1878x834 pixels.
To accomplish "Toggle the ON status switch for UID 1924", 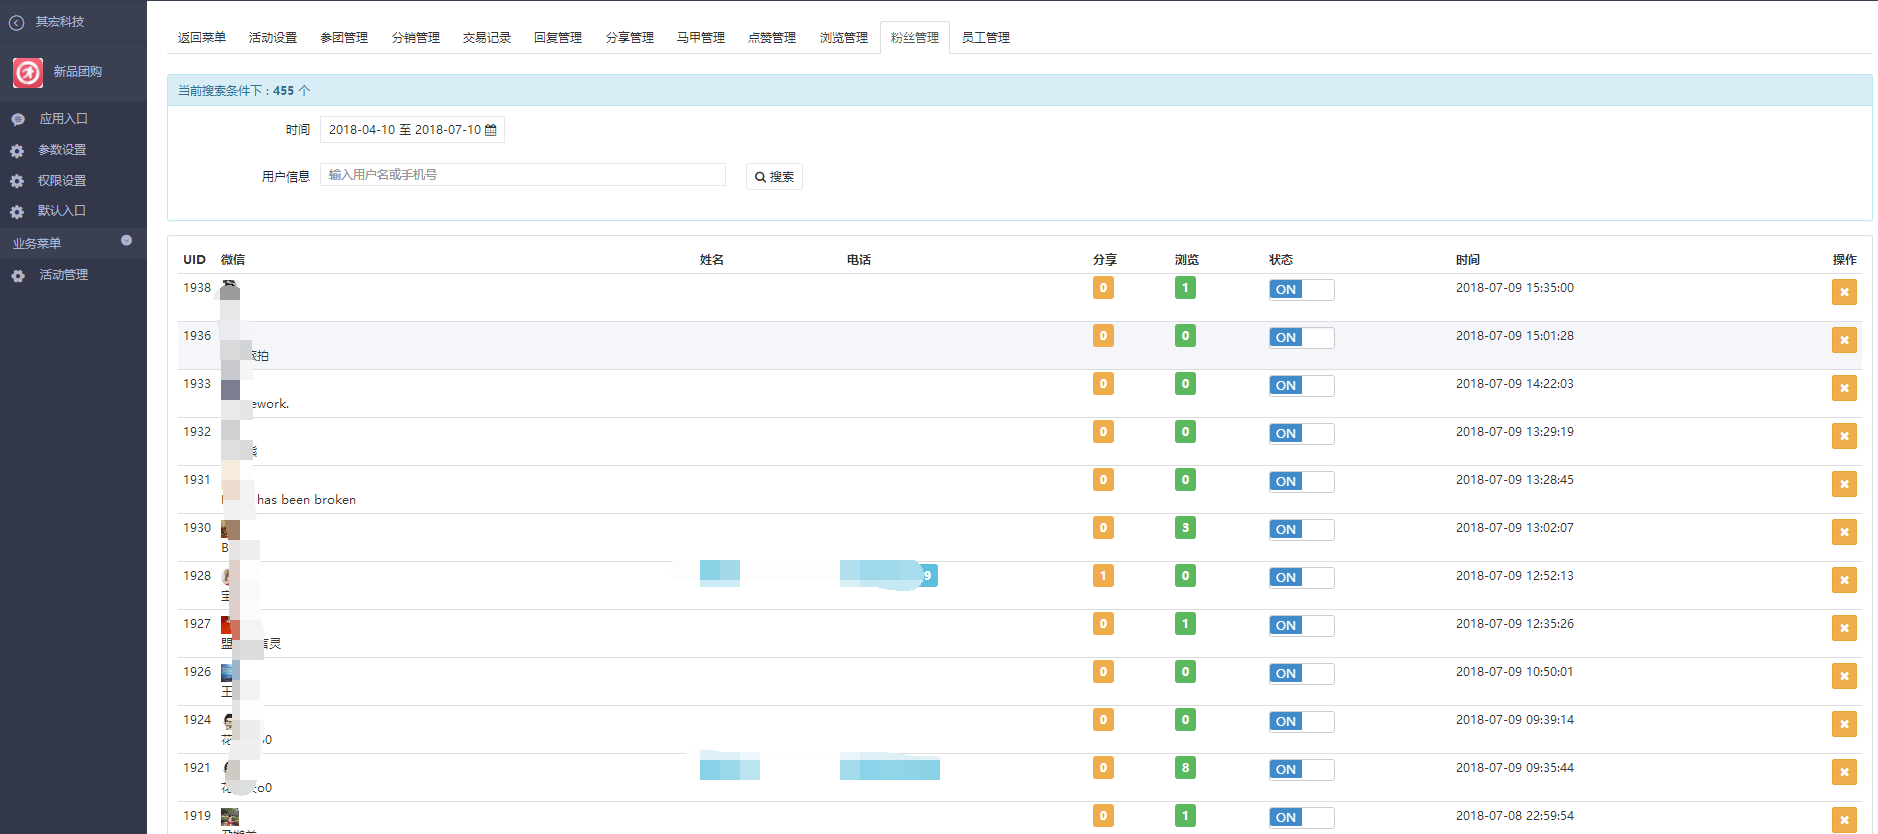I will [1301, 722].
